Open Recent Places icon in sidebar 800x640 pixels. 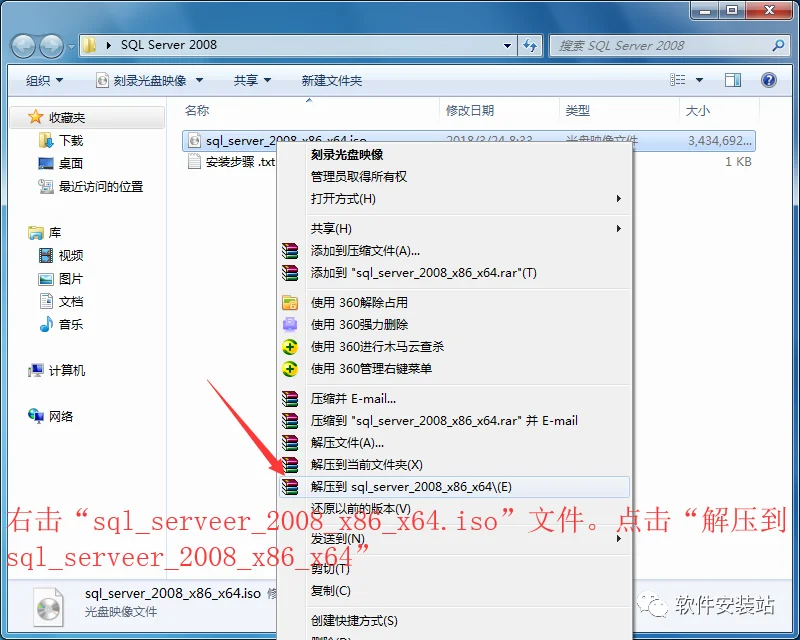(46, 186)
